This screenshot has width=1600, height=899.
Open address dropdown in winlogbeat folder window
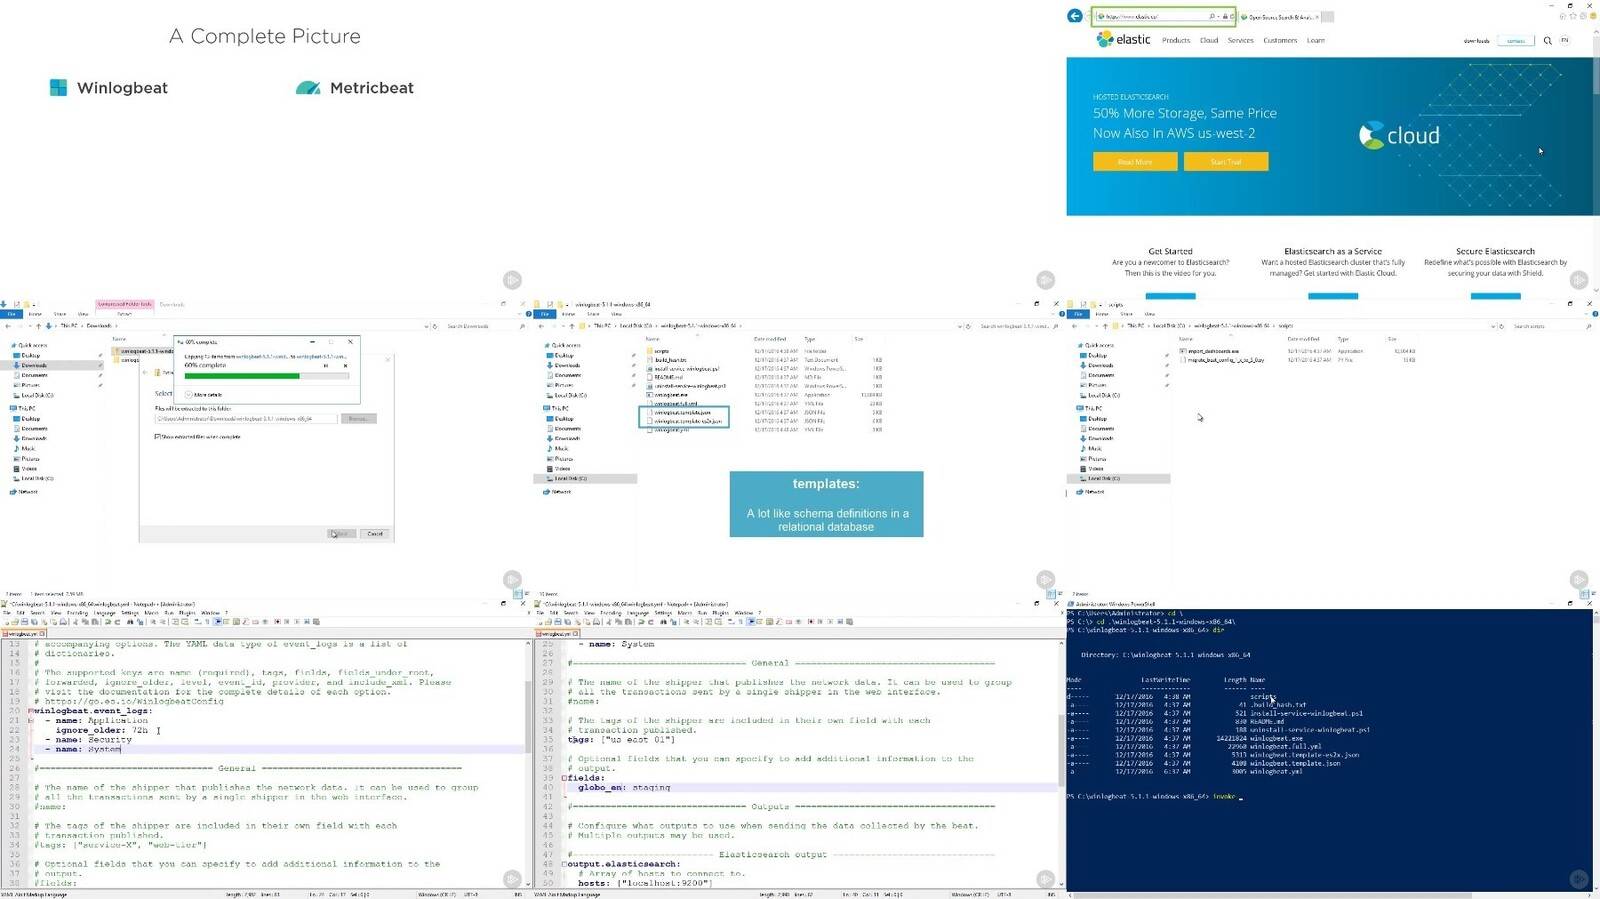[960, 326]
